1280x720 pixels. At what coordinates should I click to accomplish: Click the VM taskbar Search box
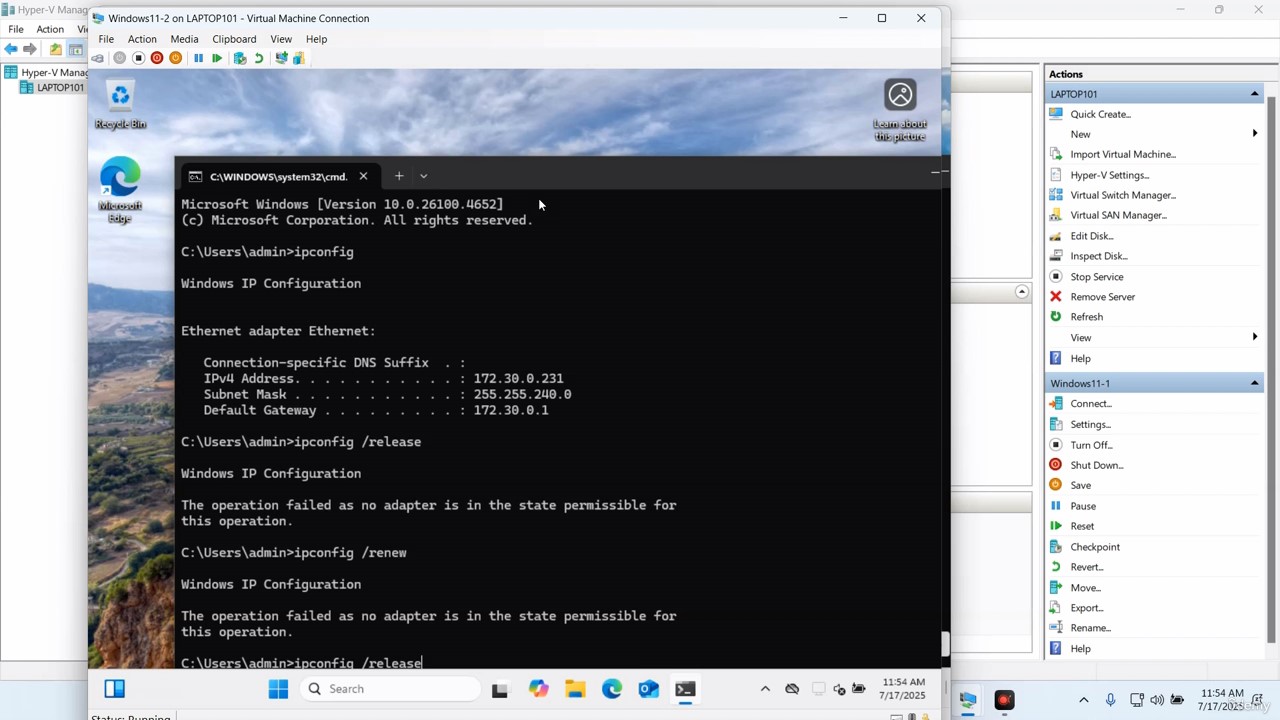click(x=392, y=689)
